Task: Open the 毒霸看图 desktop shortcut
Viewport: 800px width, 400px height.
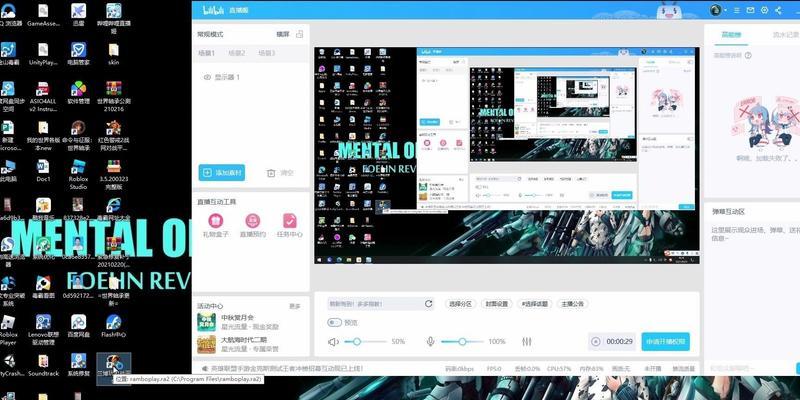Action: [43, 286]
